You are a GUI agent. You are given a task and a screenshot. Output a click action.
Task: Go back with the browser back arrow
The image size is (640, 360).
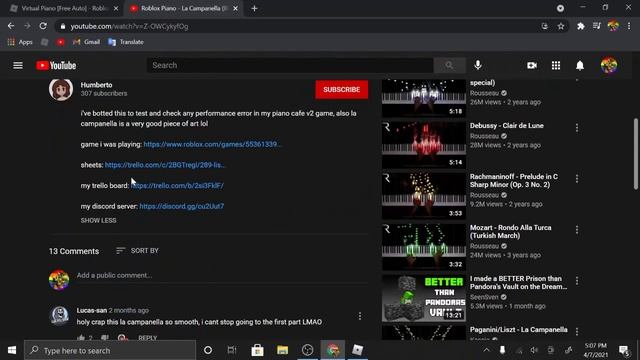[x=11, y=26]
